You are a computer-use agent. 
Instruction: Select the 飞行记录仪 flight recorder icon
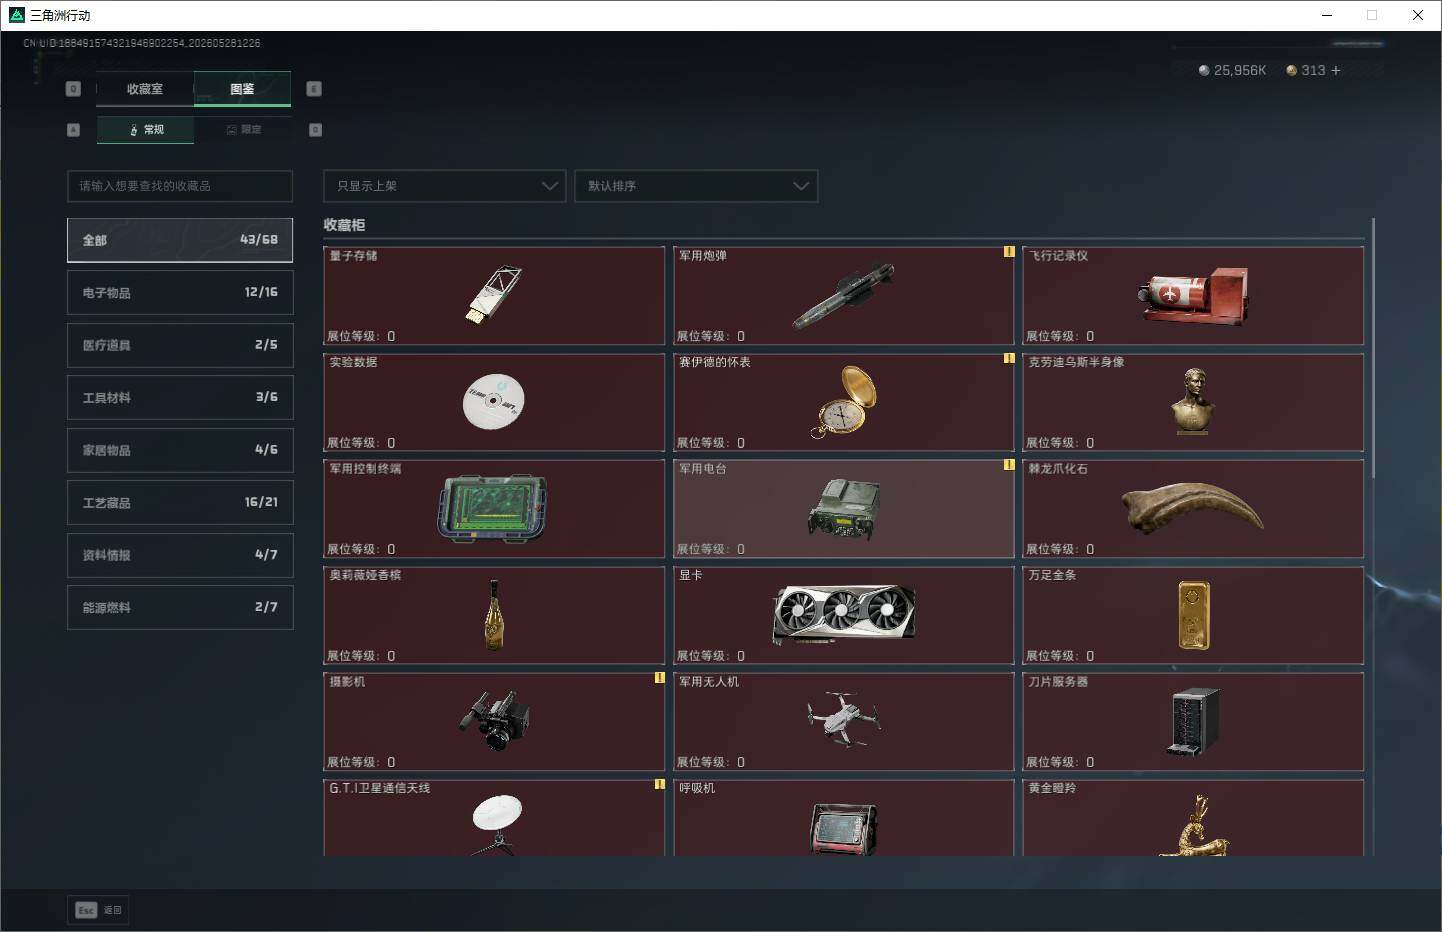point(1192,296)
